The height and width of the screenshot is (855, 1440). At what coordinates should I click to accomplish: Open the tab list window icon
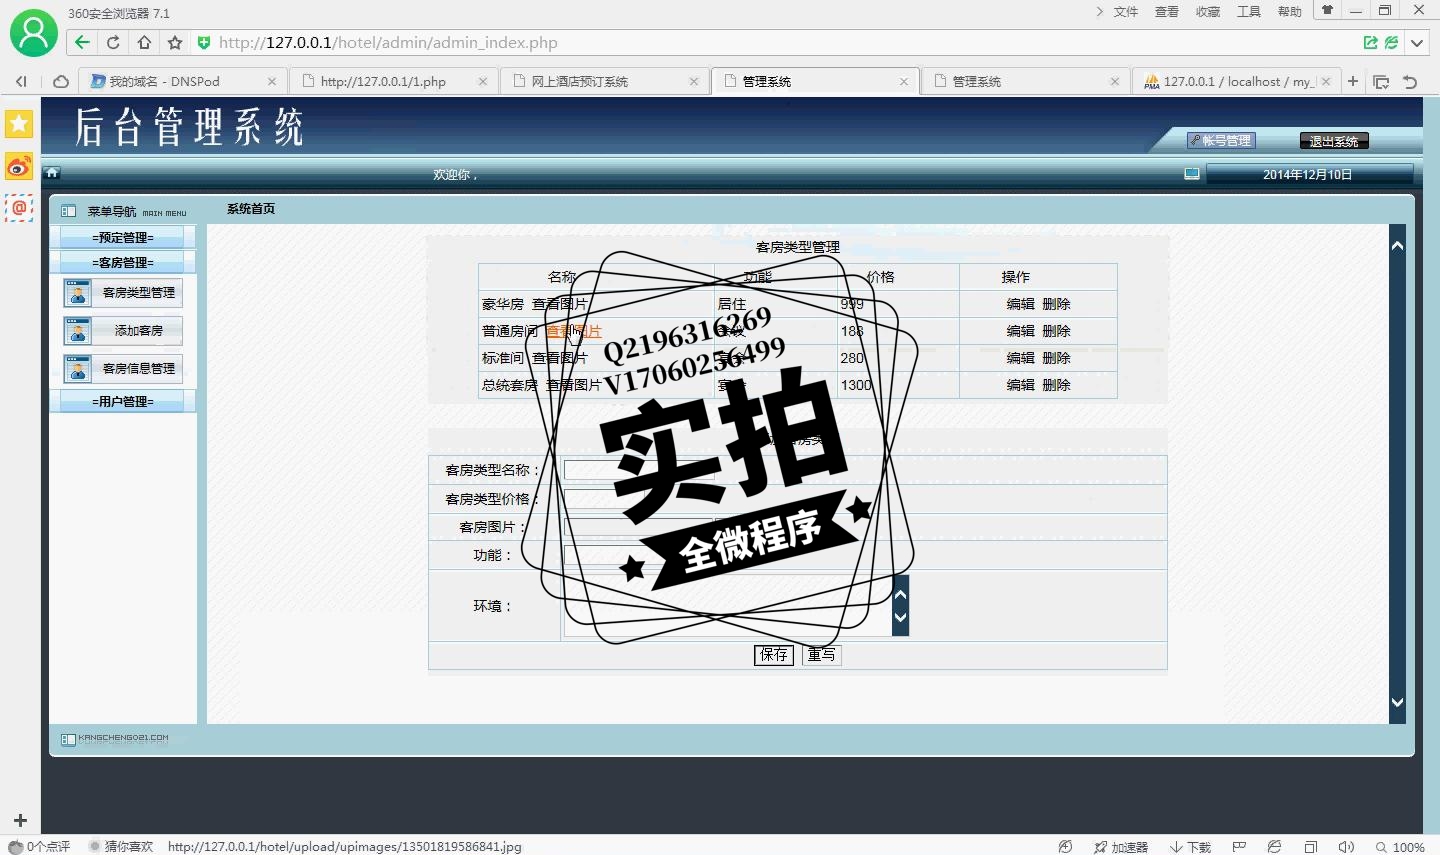pos(1381,82)
